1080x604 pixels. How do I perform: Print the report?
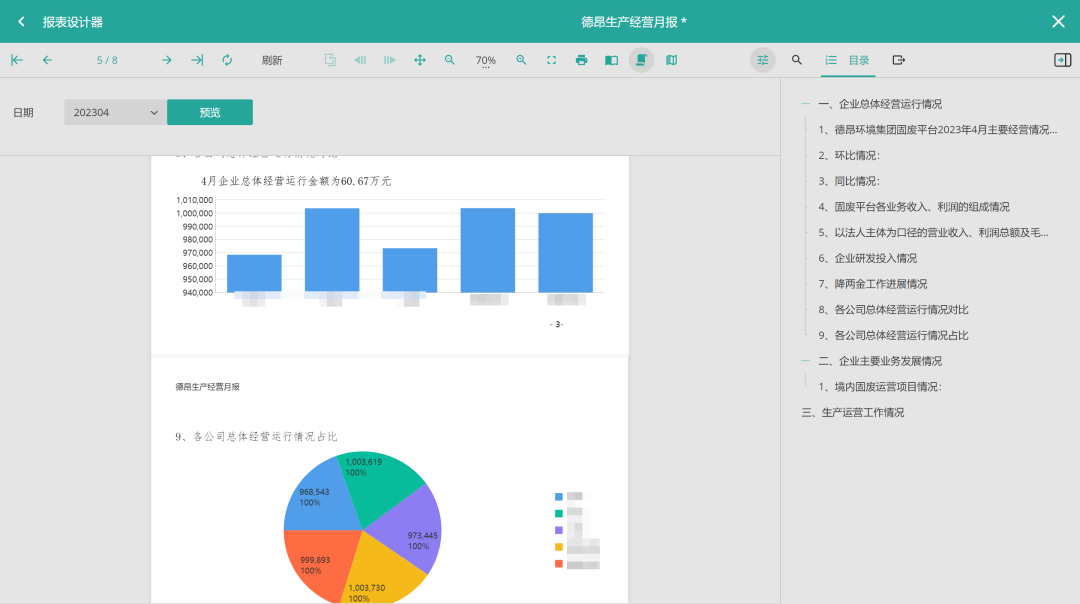(x=581, y=61)
